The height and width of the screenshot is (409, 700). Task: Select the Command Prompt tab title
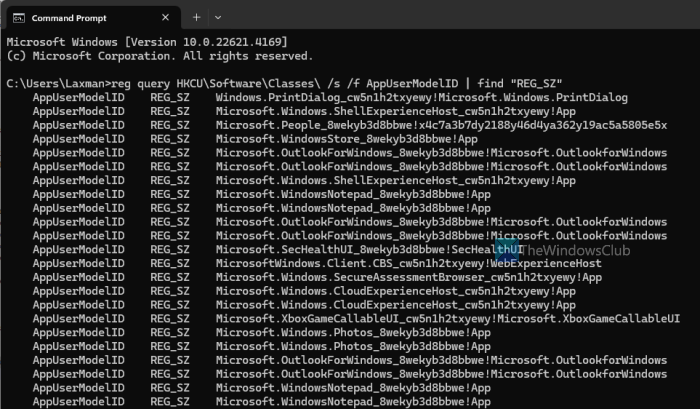tap(69, 18)
